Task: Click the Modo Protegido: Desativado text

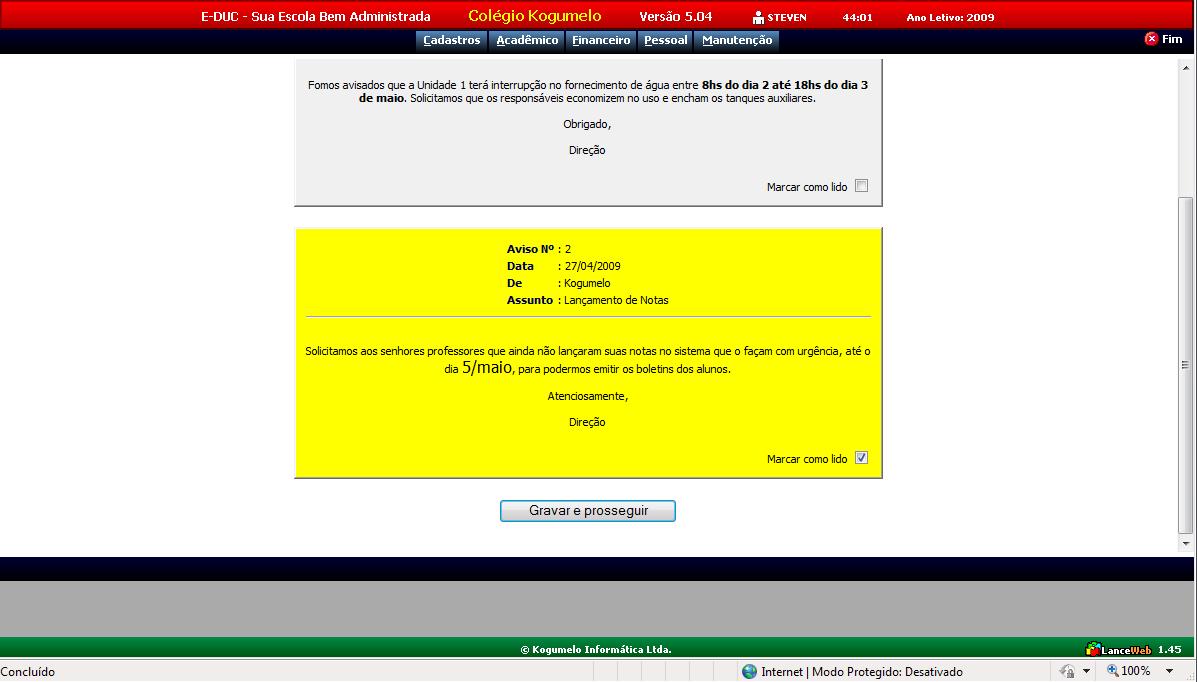Action: (x=887, y=672)
